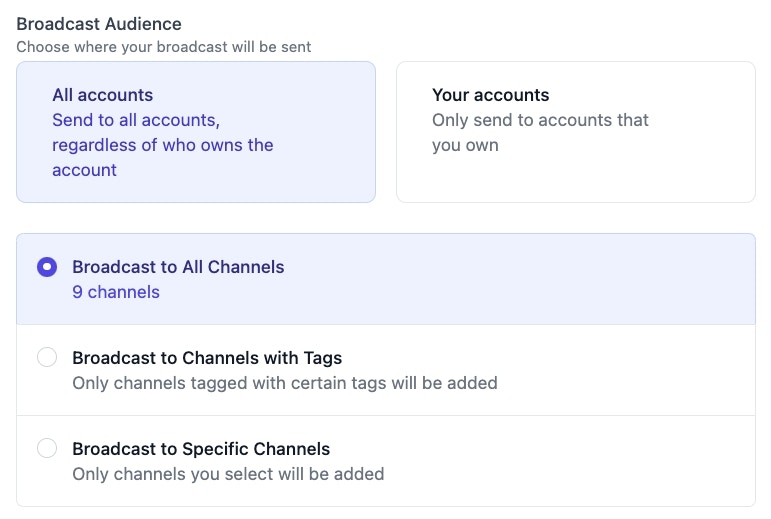The image size is (771, 519).
Task: Click the "All accounts" card title
Action: [x=103, y=95]
